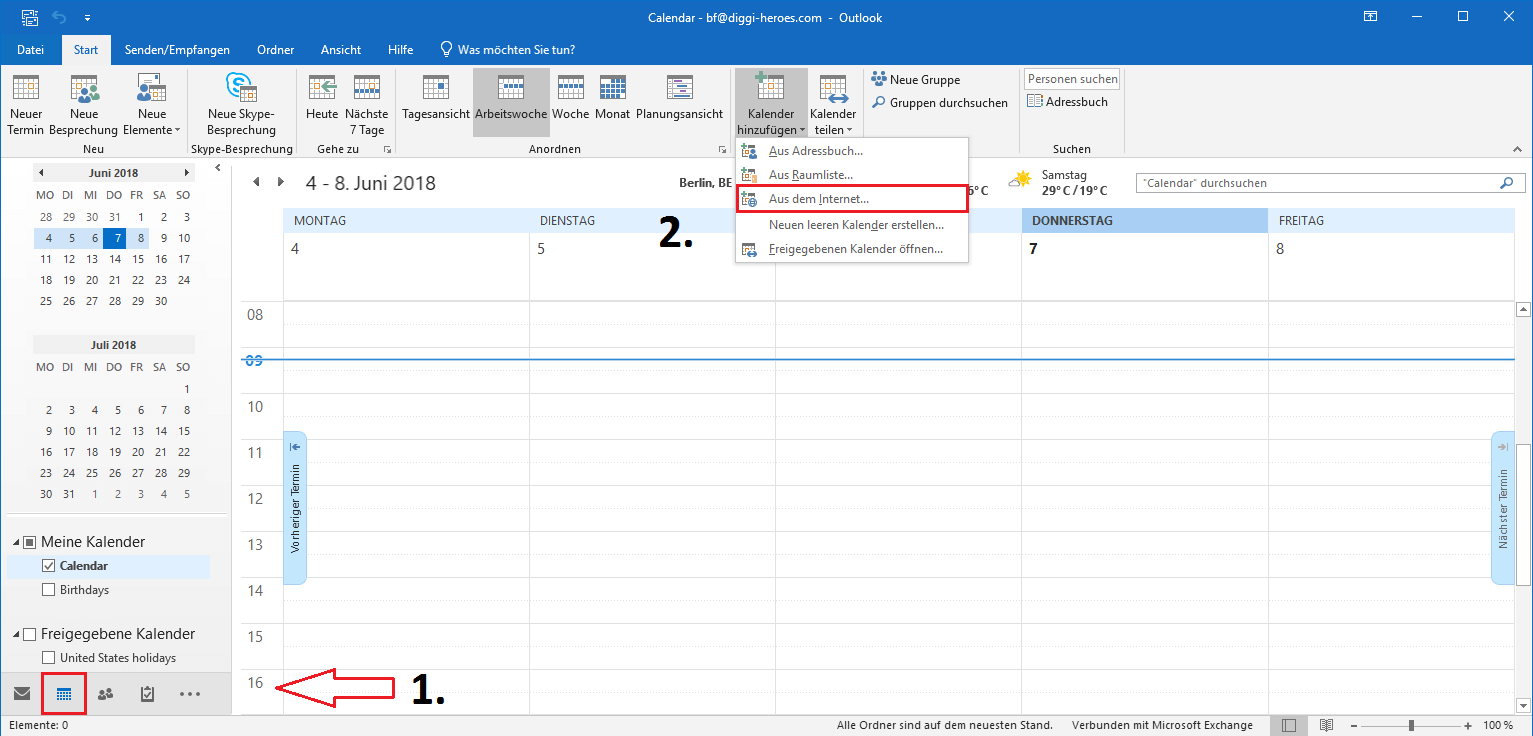The height and width of the screenshot is (736, 1533).
Task: Open Tasks navigation icon
Action: [148, 694]
